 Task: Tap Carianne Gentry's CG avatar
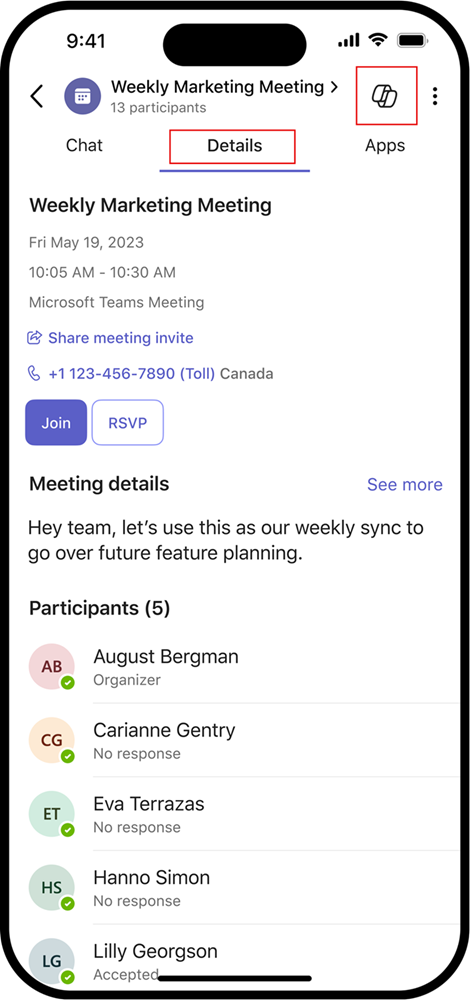tap(52, 740)
